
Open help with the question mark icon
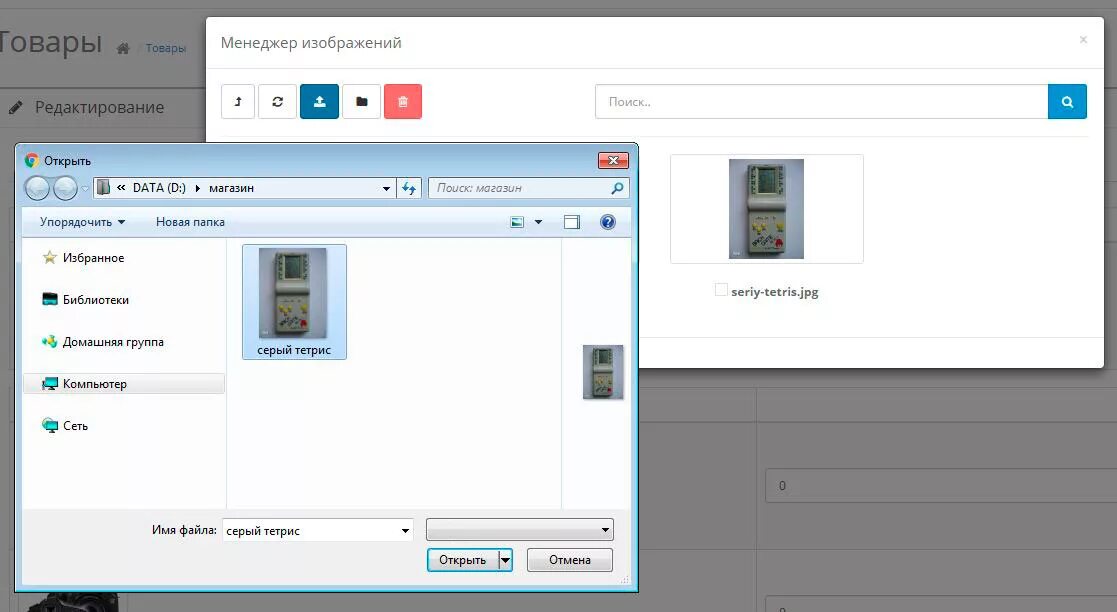click(608, 222)
